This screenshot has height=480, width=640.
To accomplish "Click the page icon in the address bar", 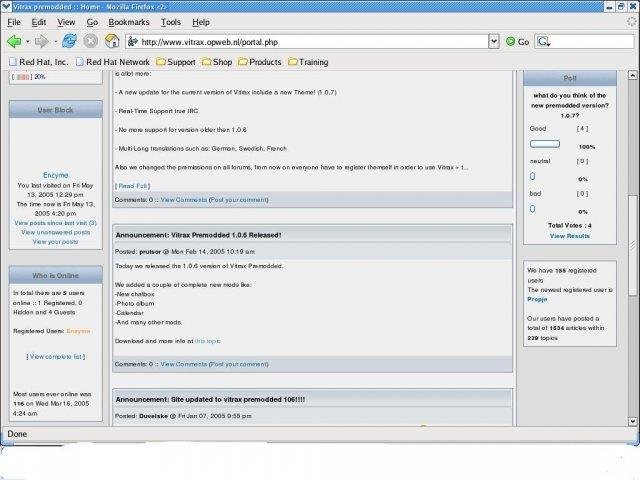I will [x=133, y=42].
